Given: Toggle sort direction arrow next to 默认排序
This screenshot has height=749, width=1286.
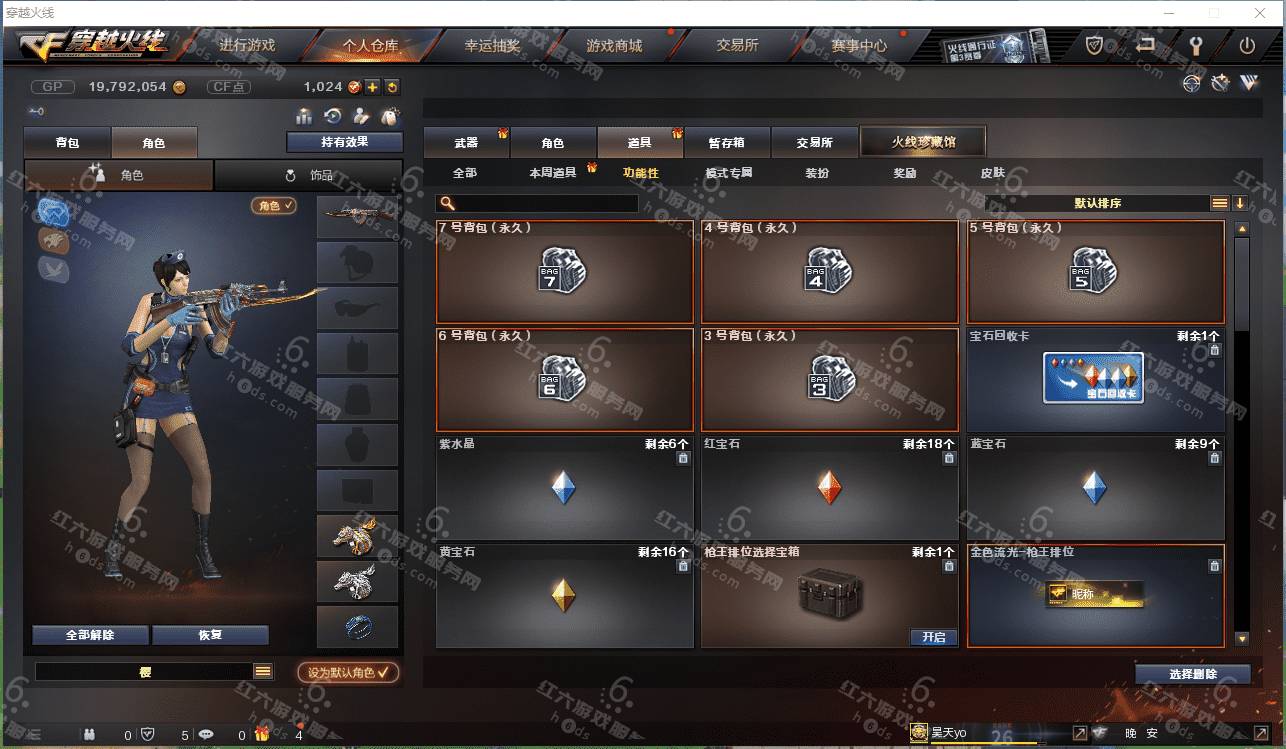Looking at the screenshot, I should (x=1240, y=203).
